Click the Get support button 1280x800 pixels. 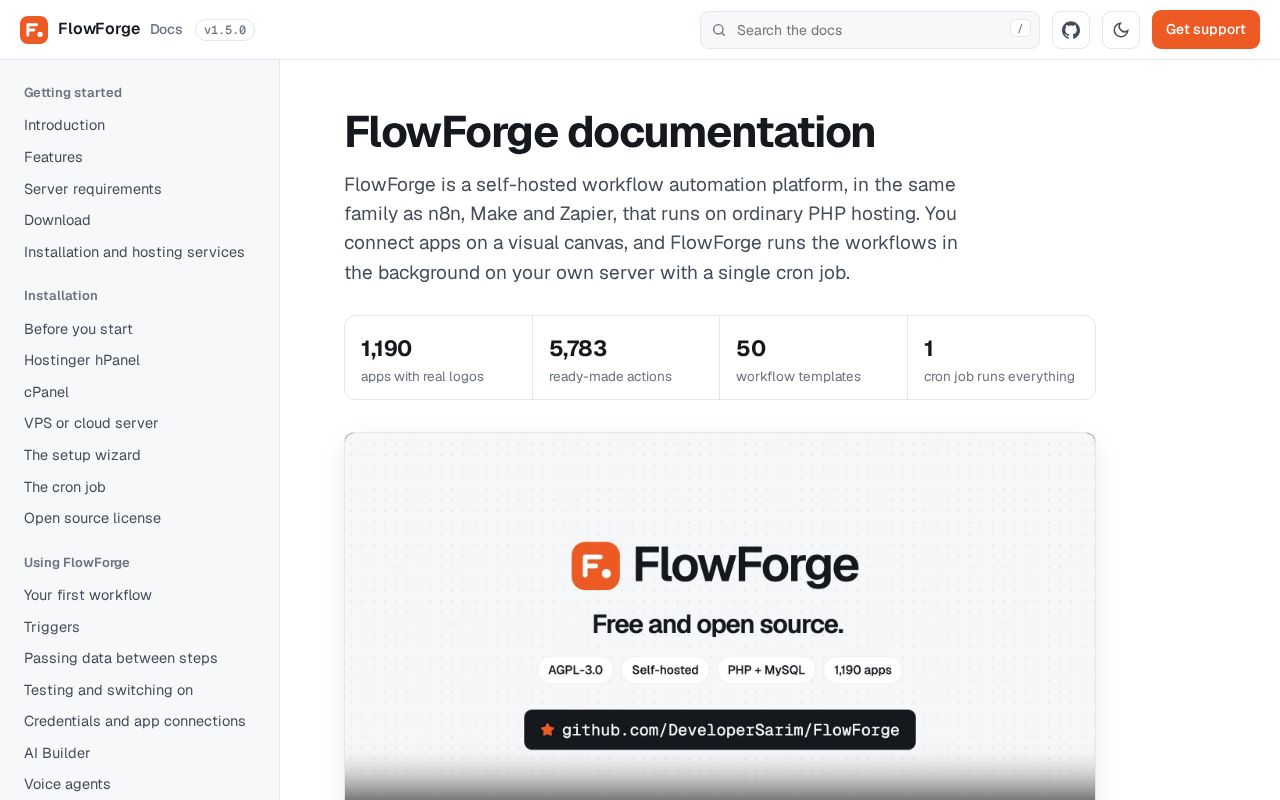click(1206, 30)
